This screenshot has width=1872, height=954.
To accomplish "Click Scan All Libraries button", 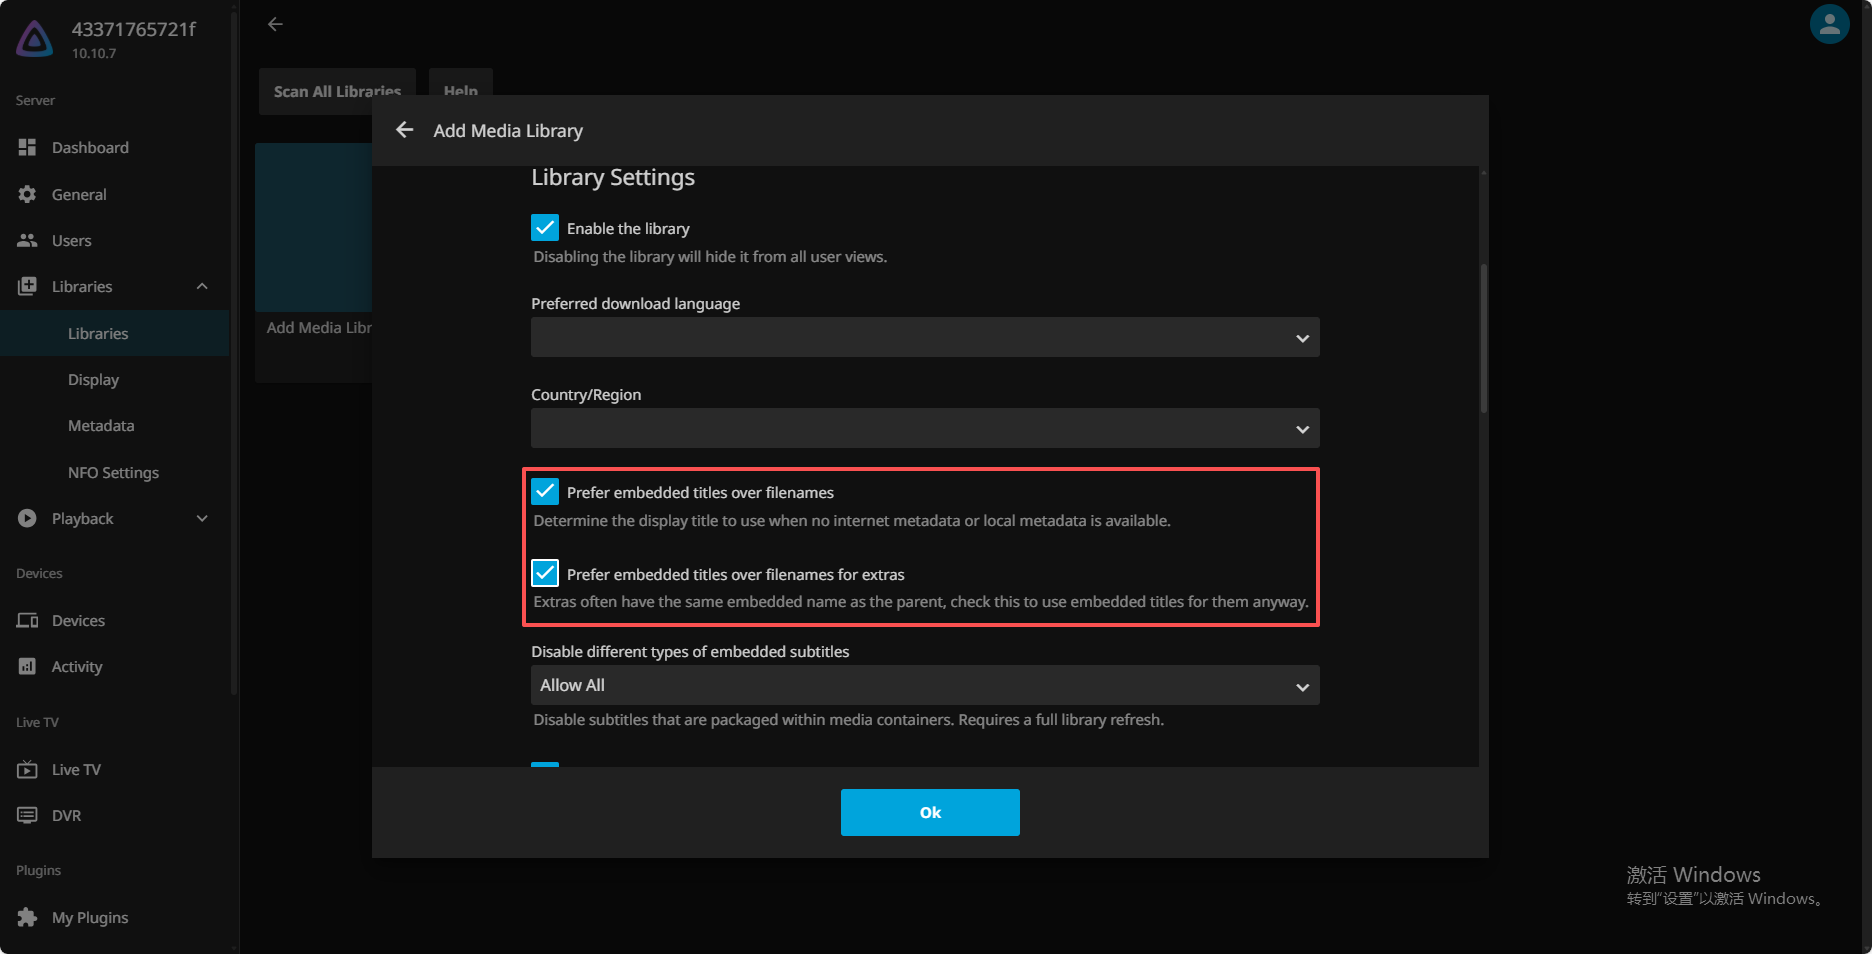I will coord(337,91).
